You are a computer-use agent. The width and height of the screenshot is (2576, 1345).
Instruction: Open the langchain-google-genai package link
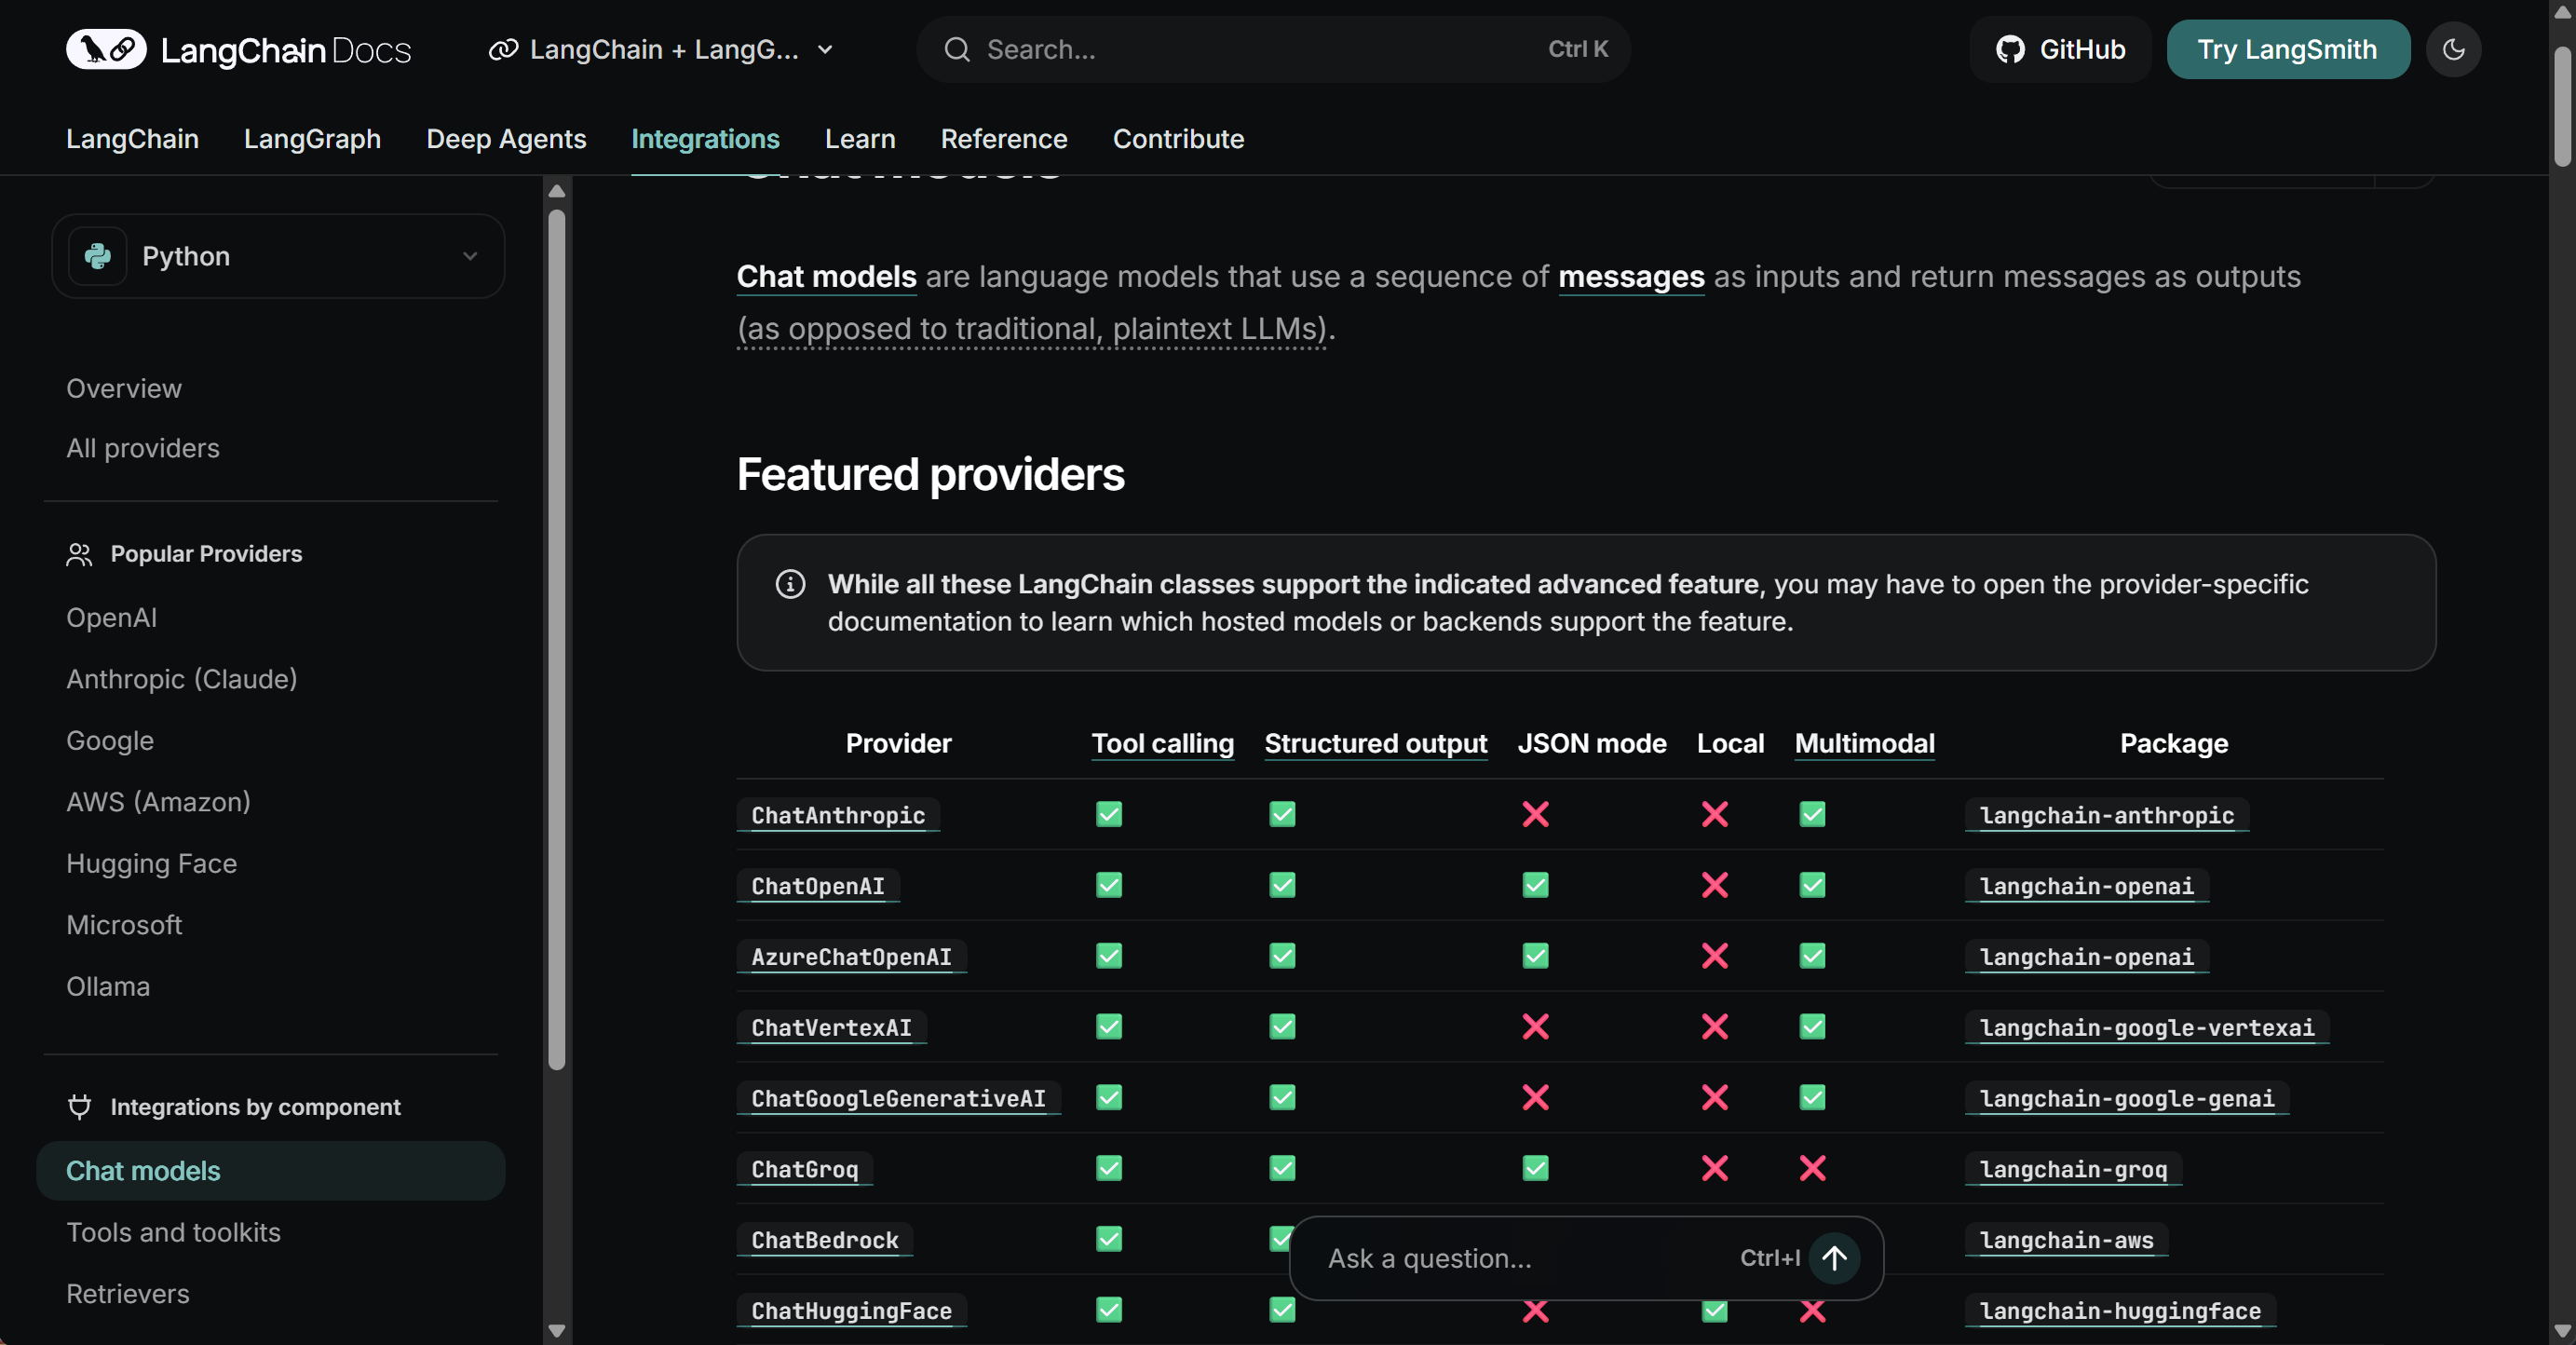(x=2127, y=1098)
